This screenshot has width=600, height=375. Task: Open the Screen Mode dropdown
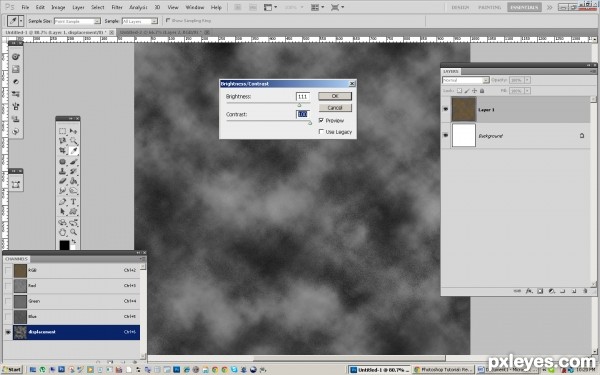pyautogui.click(x=337, y=7)
